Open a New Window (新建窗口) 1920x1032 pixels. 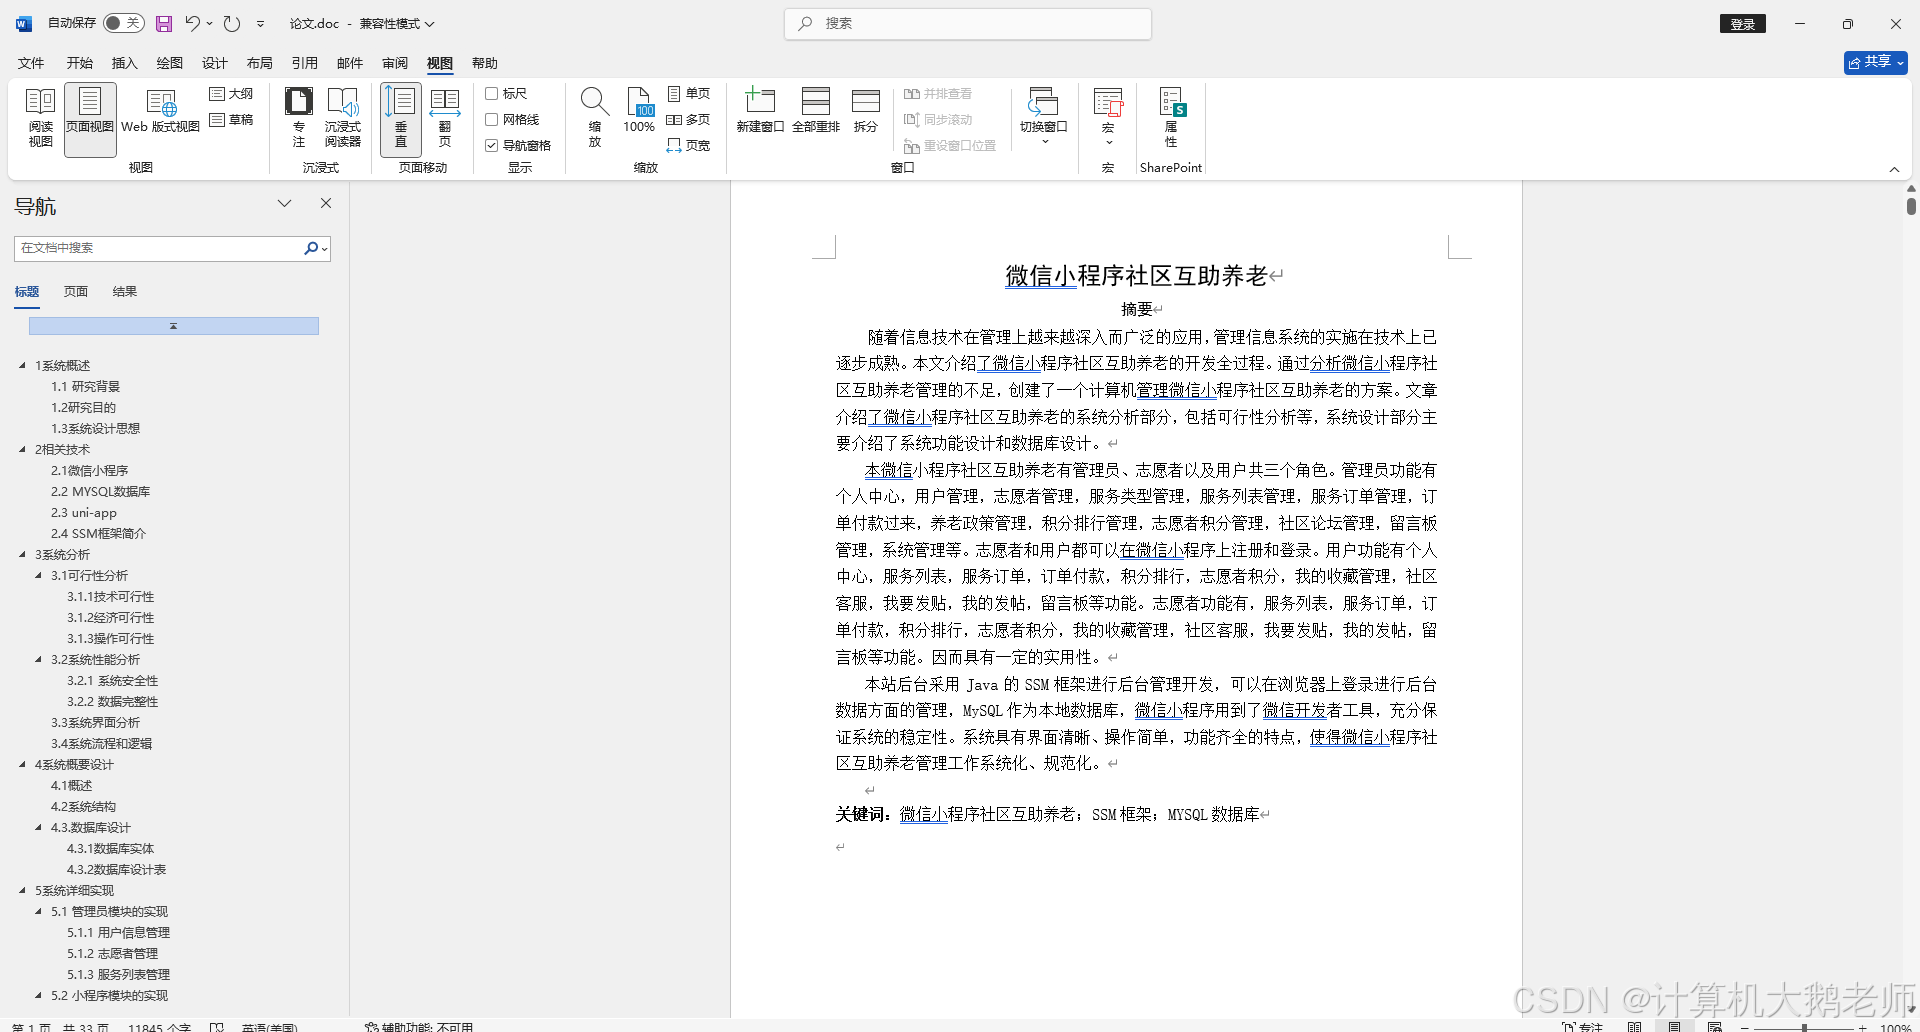pyautogui.click(x=760, y=110)
